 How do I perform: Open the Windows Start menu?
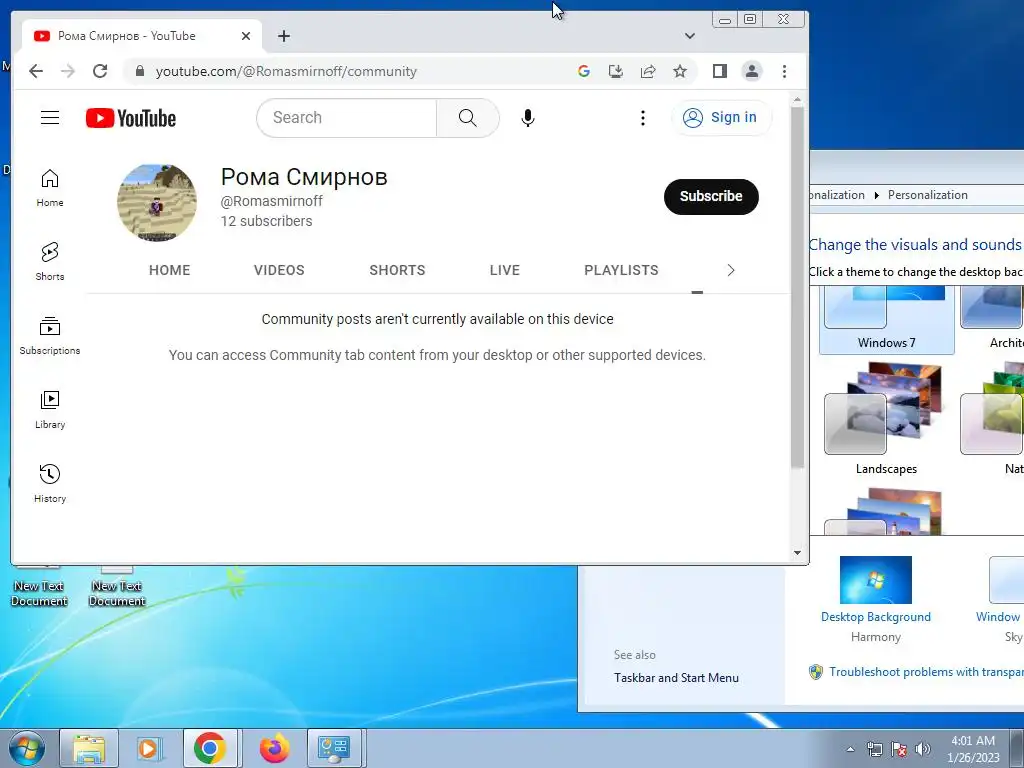[26, 748]
